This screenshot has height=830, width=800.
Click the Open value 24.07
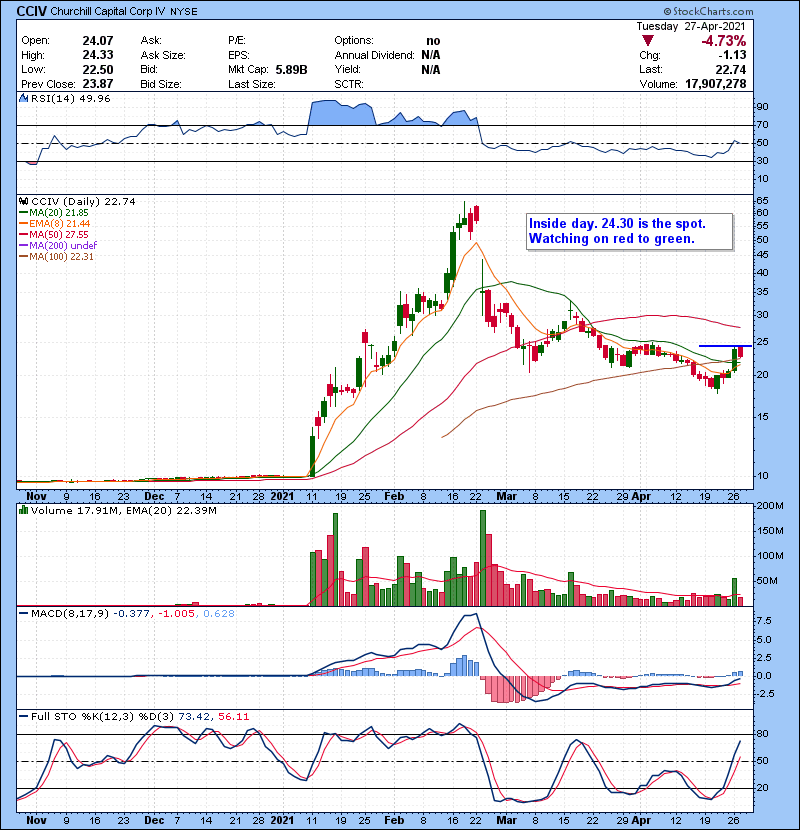(98, 41)
